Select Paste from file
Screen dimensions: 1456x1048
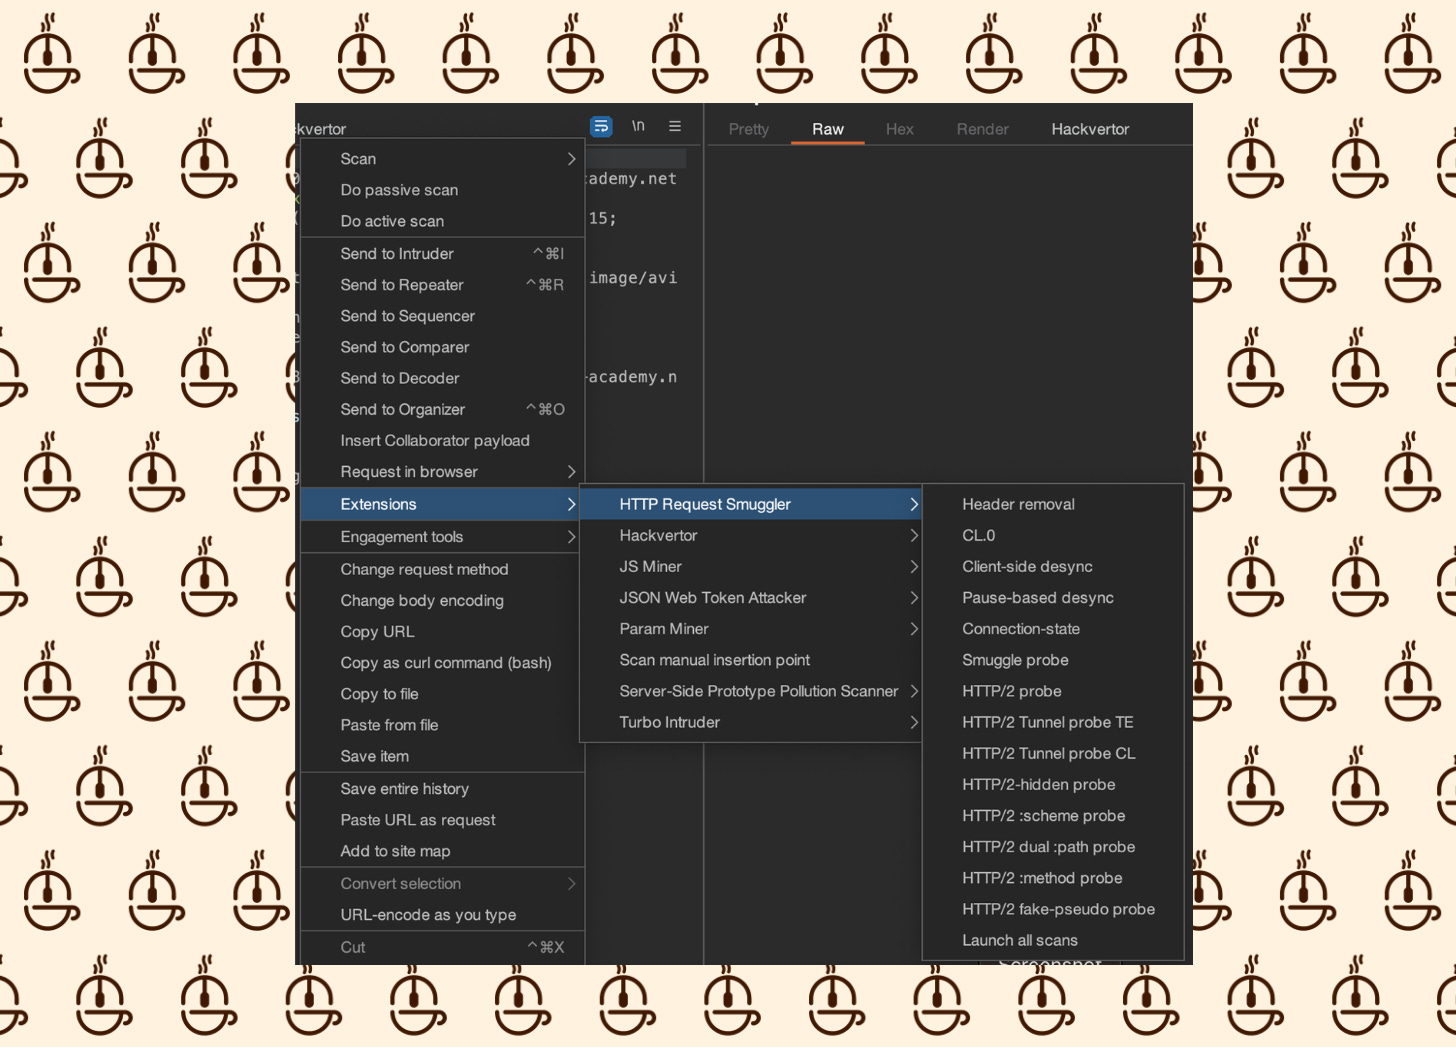pos(443,725)
